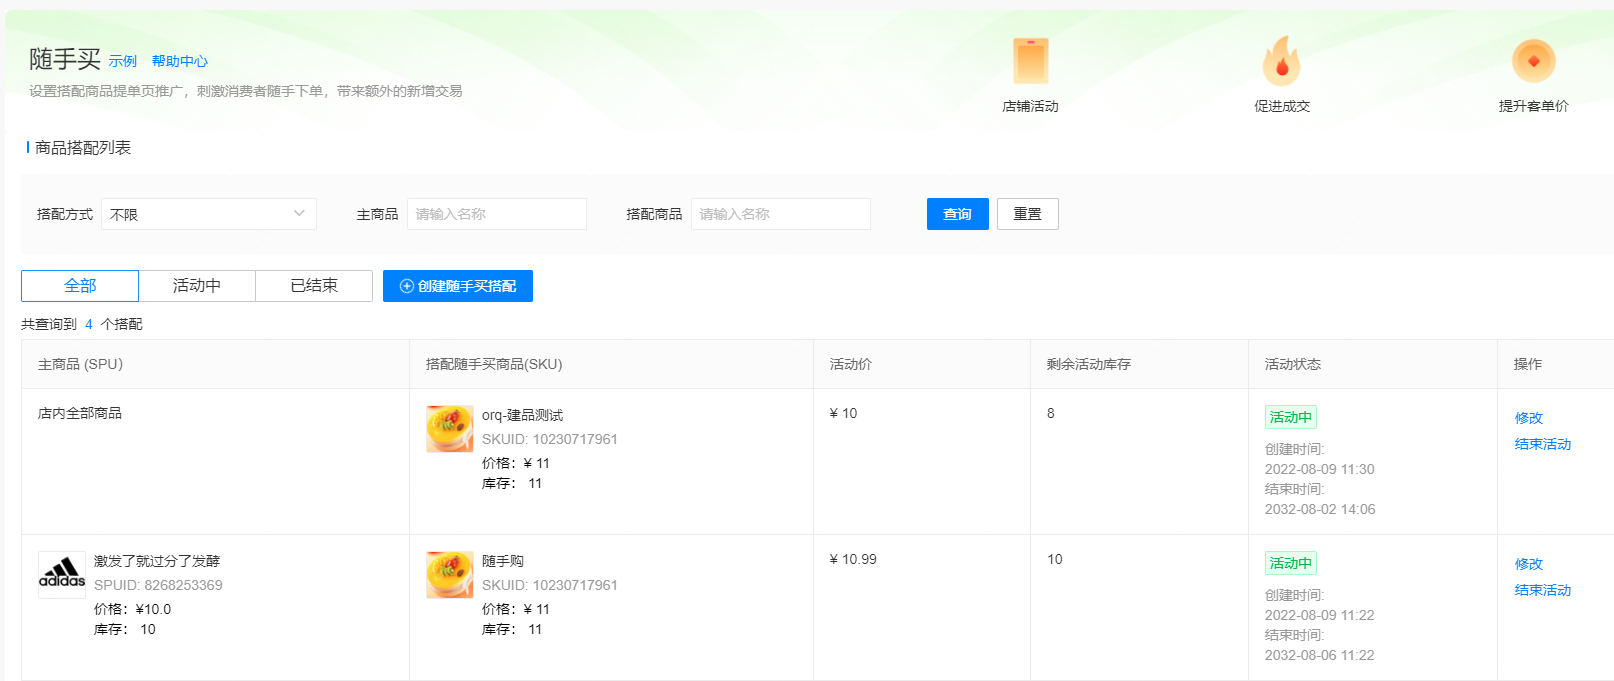
Task: Open the 示例 link
Action: pyautogui.click(x=123, y=62)
